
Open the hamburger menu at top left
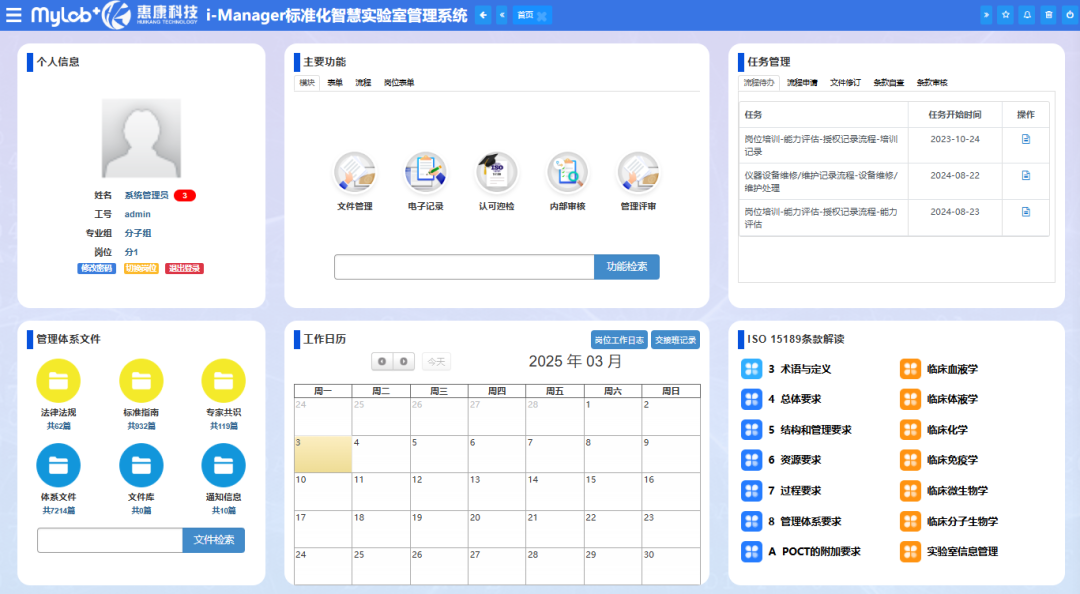(x=14, y=15)
